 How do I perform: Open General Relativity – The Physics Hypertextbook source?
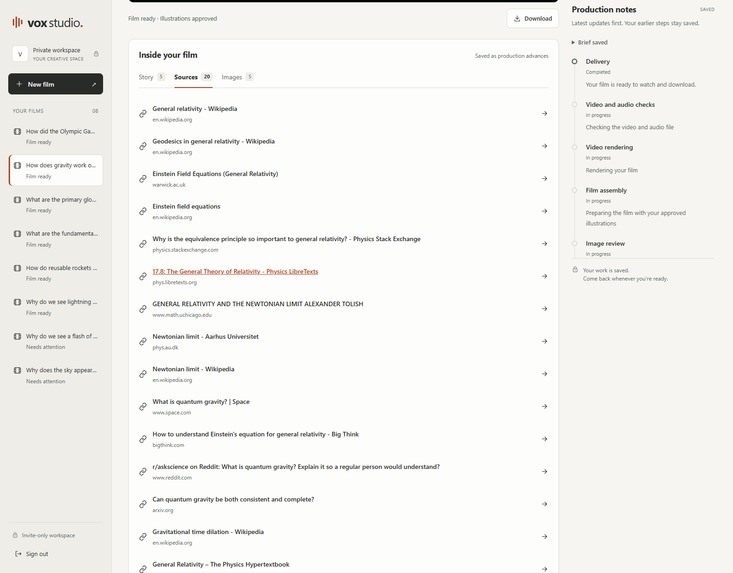click(221, 565)
